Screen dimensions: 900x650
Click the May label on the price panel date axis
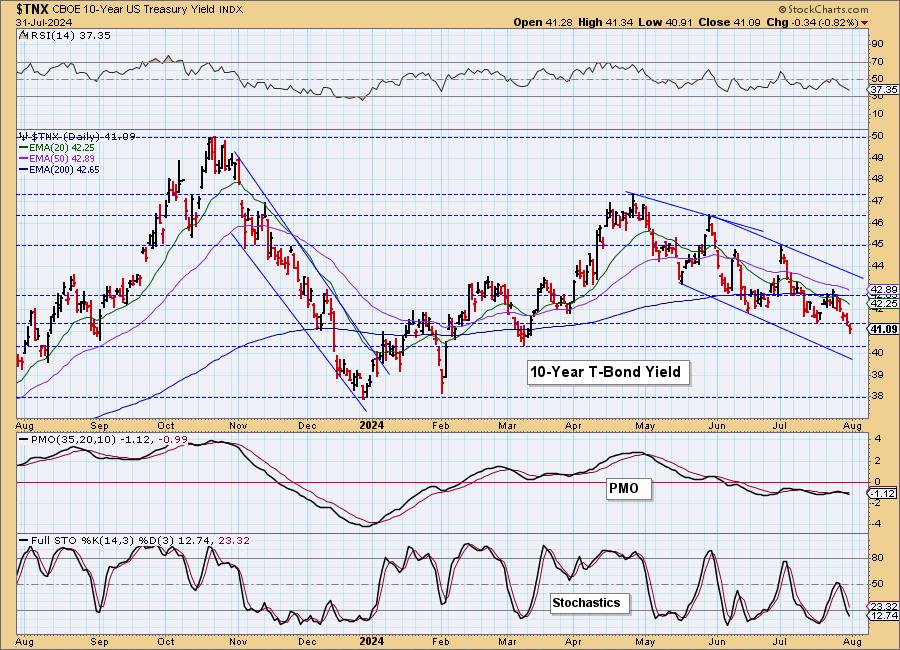click(x=645, y=426)
